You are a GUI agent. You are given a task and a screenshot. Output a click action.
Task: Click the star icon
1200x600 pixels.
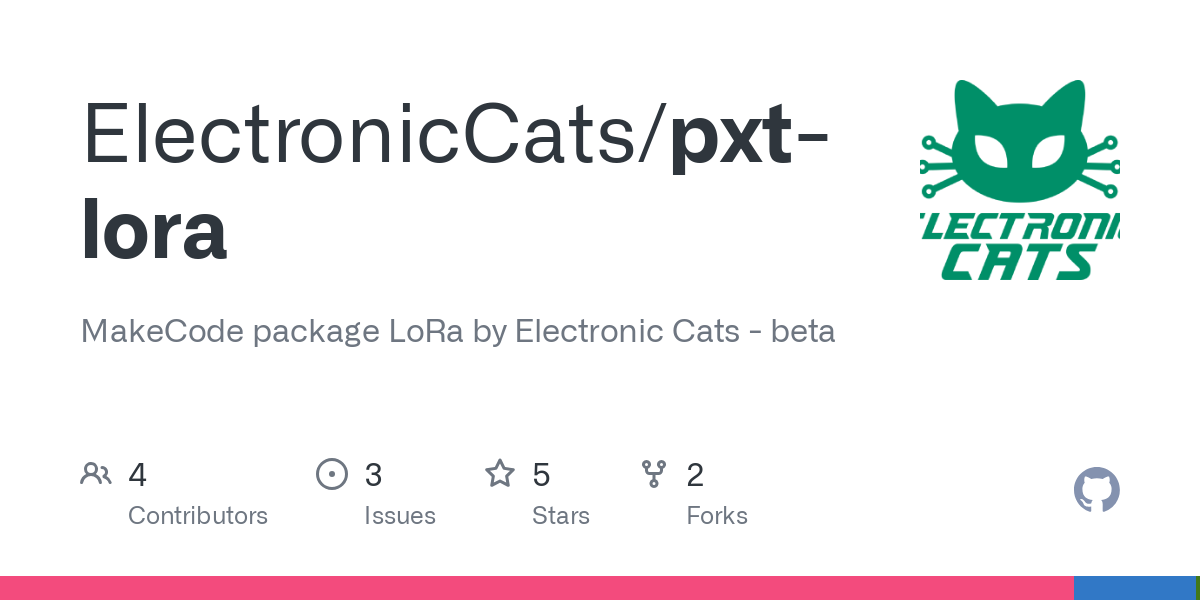coord(499,474)
